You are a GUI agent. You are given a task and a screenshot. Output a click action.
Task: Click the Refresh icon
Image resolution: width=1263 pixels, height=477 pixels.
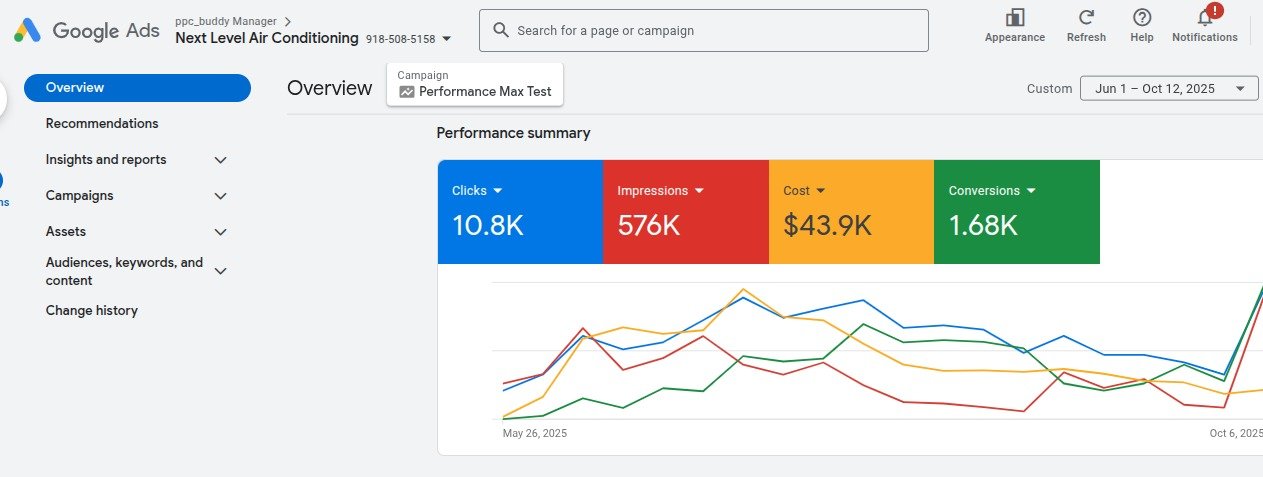1086,17
